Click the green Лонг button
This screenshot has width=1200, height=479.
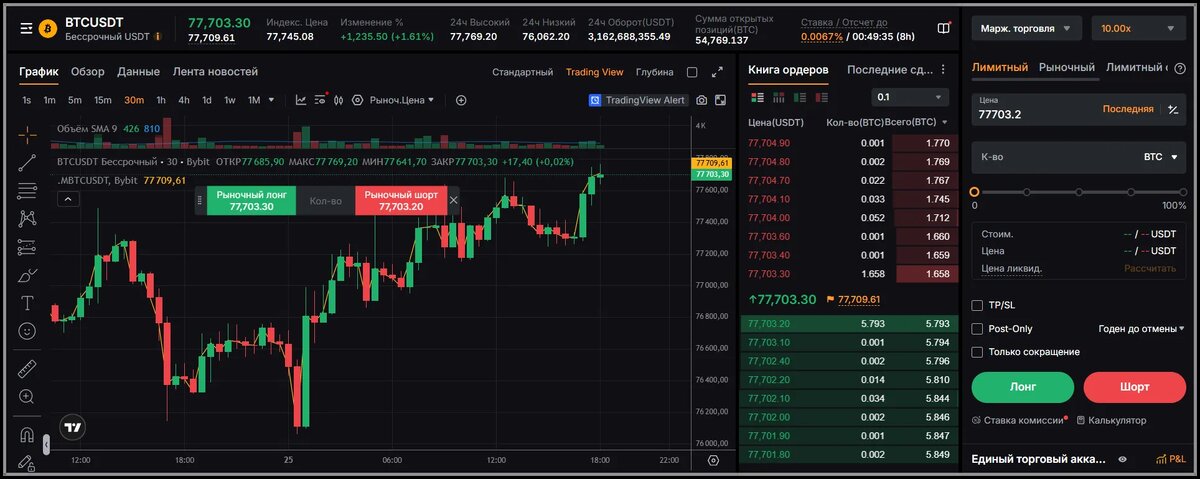point(1023,387)
